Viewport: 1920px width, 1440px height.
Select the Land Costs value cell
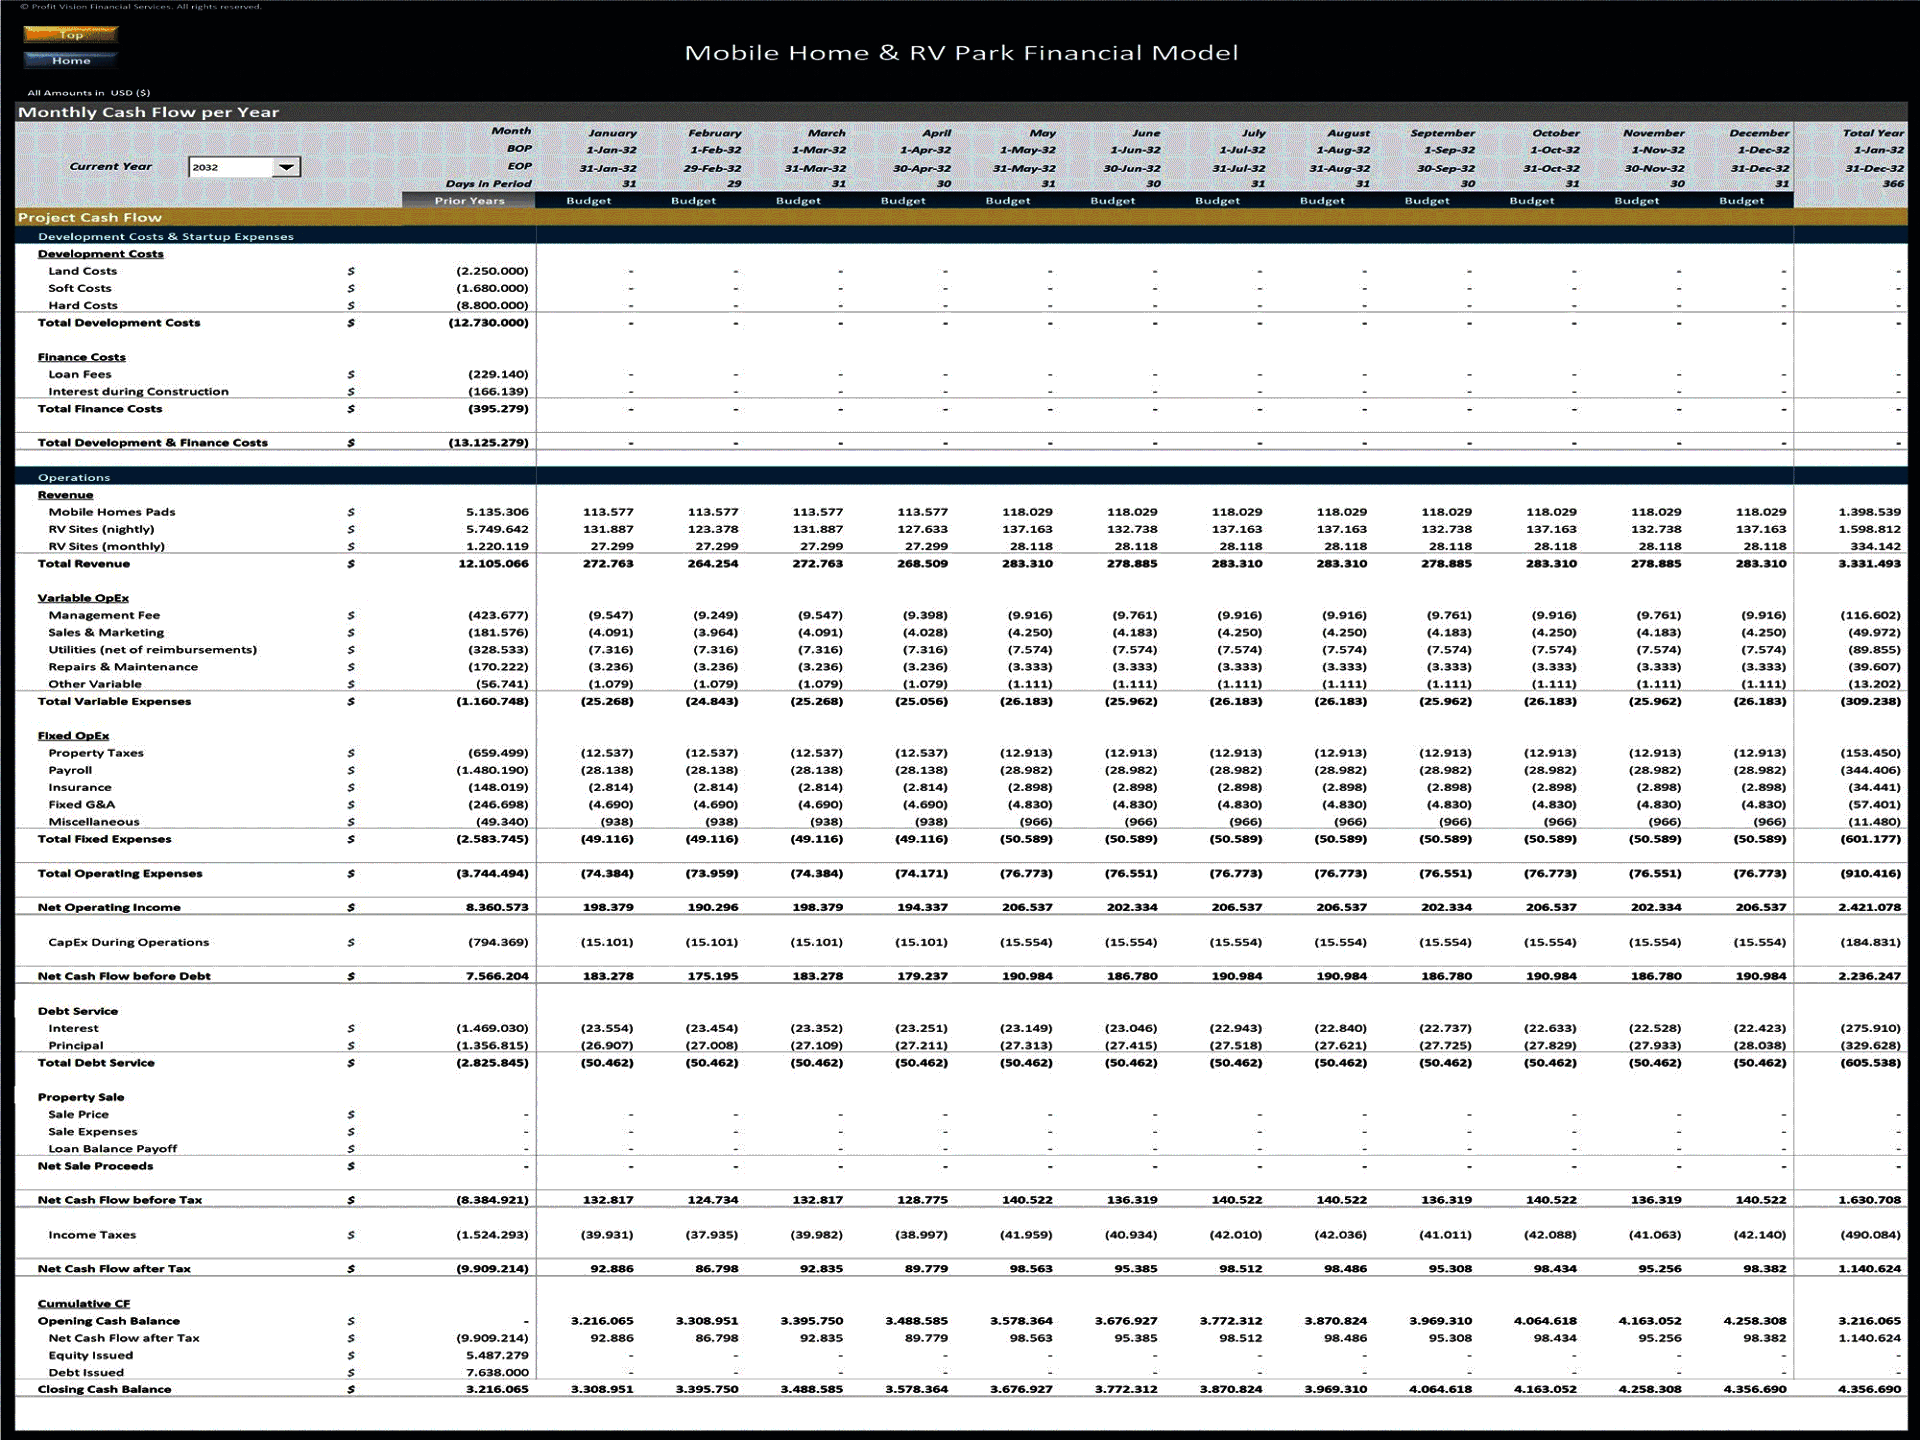point(491,270)
